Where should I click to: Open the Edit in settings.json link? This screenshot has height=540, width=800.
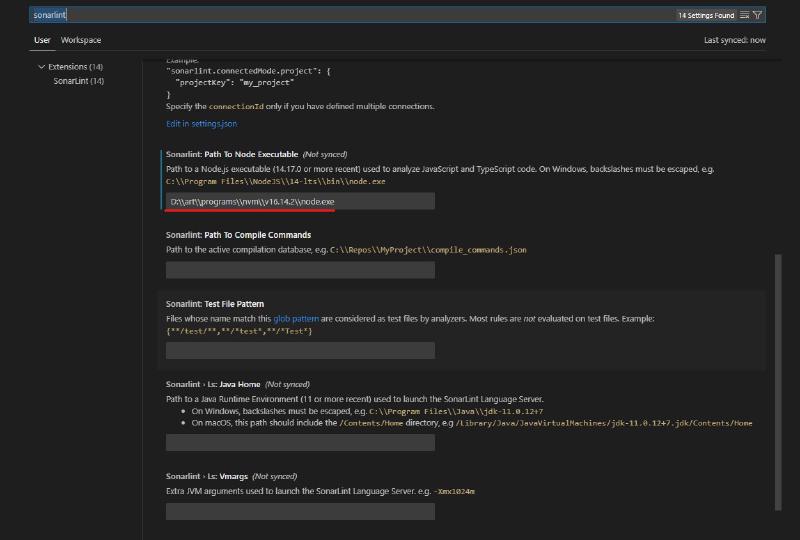coord(201,123)
